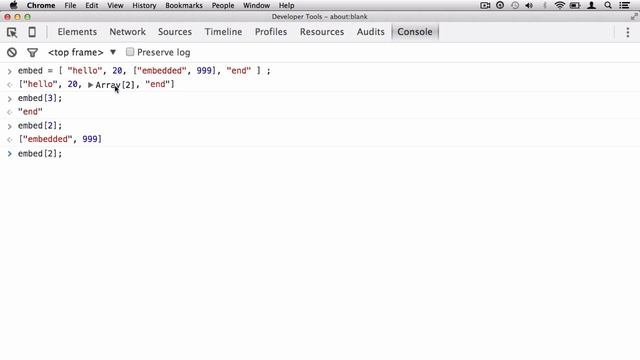Open the Apple menu
This screenshot has width=640, height=360.
click(13, 5)
